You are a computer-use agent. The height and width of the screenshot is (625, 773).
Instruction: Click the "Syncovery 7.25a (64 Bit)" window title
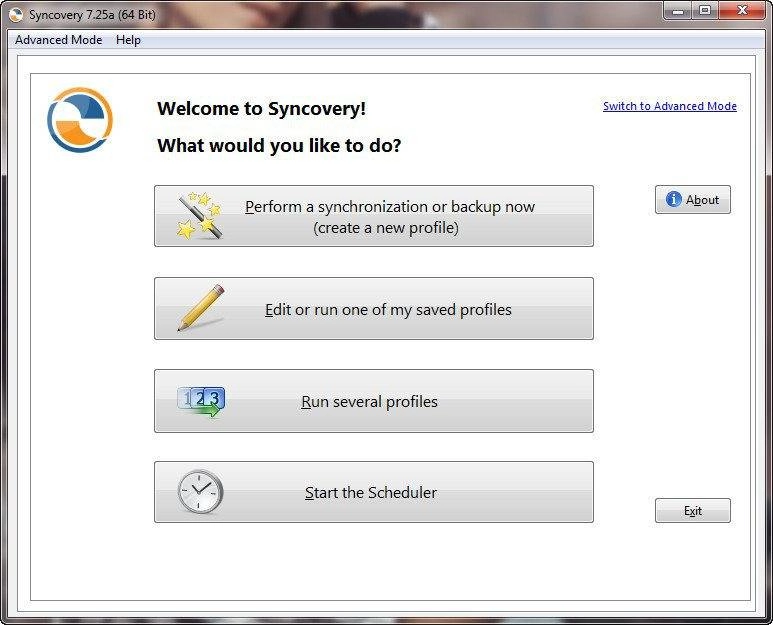92,15
